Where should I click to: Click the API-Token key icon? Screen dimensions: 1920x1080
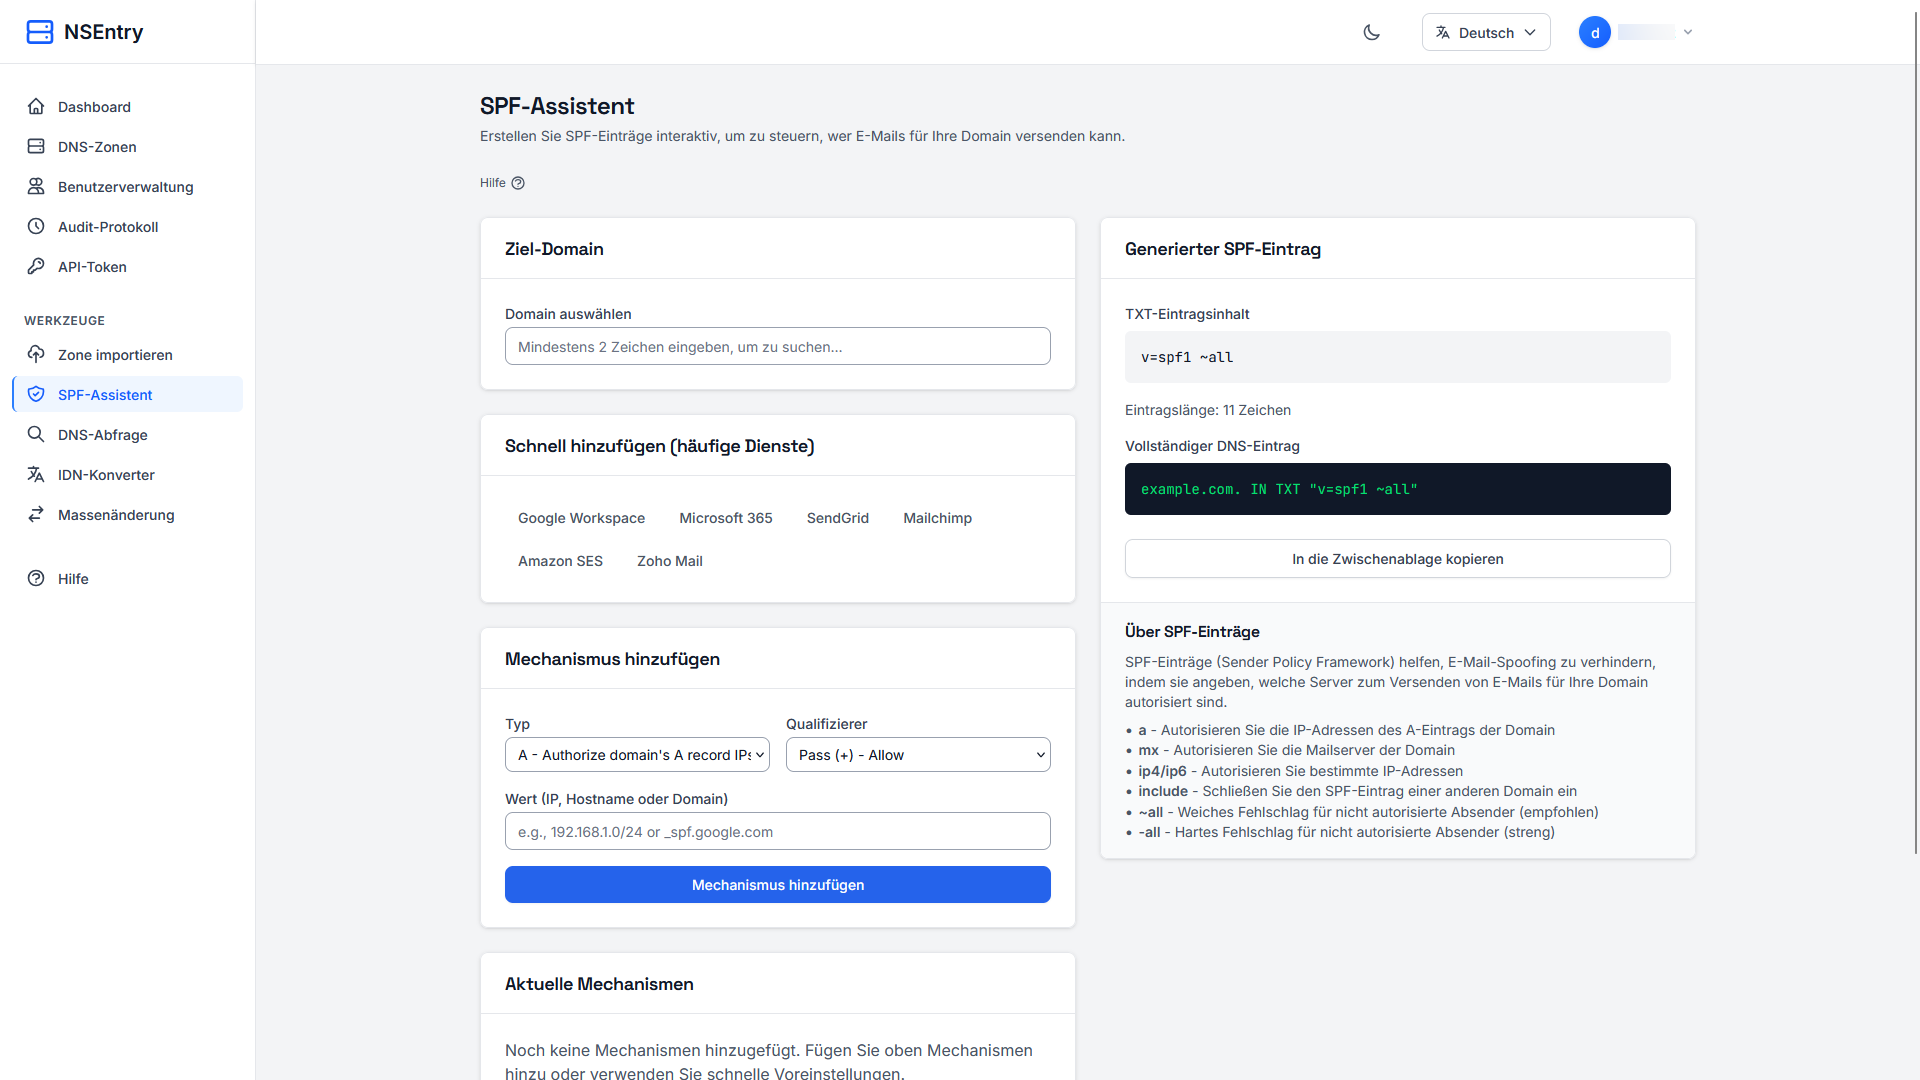[36, 266]
